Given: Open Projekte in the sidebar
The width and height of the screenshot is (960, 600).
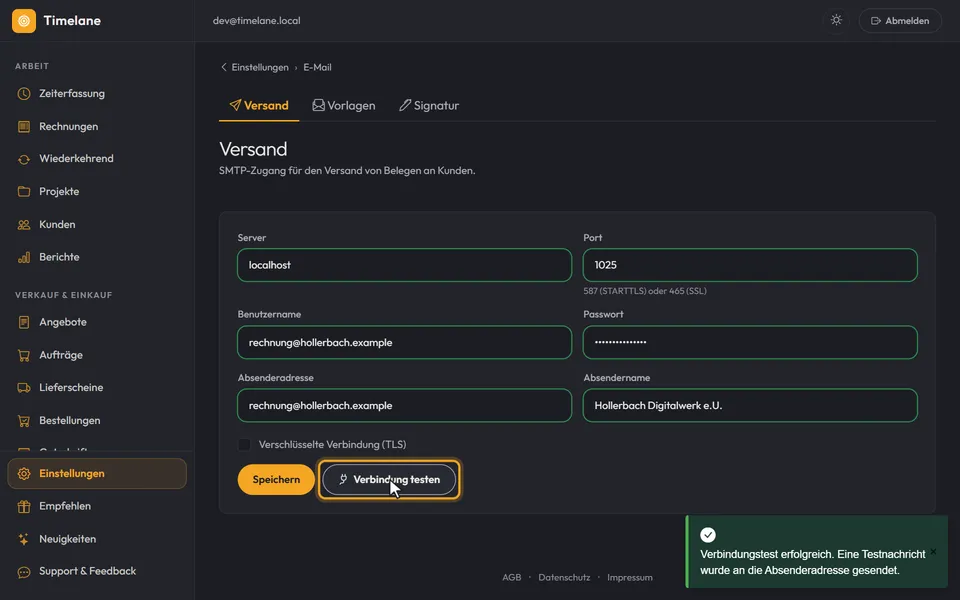Looking at the screenshot, I should coord(97,192).
